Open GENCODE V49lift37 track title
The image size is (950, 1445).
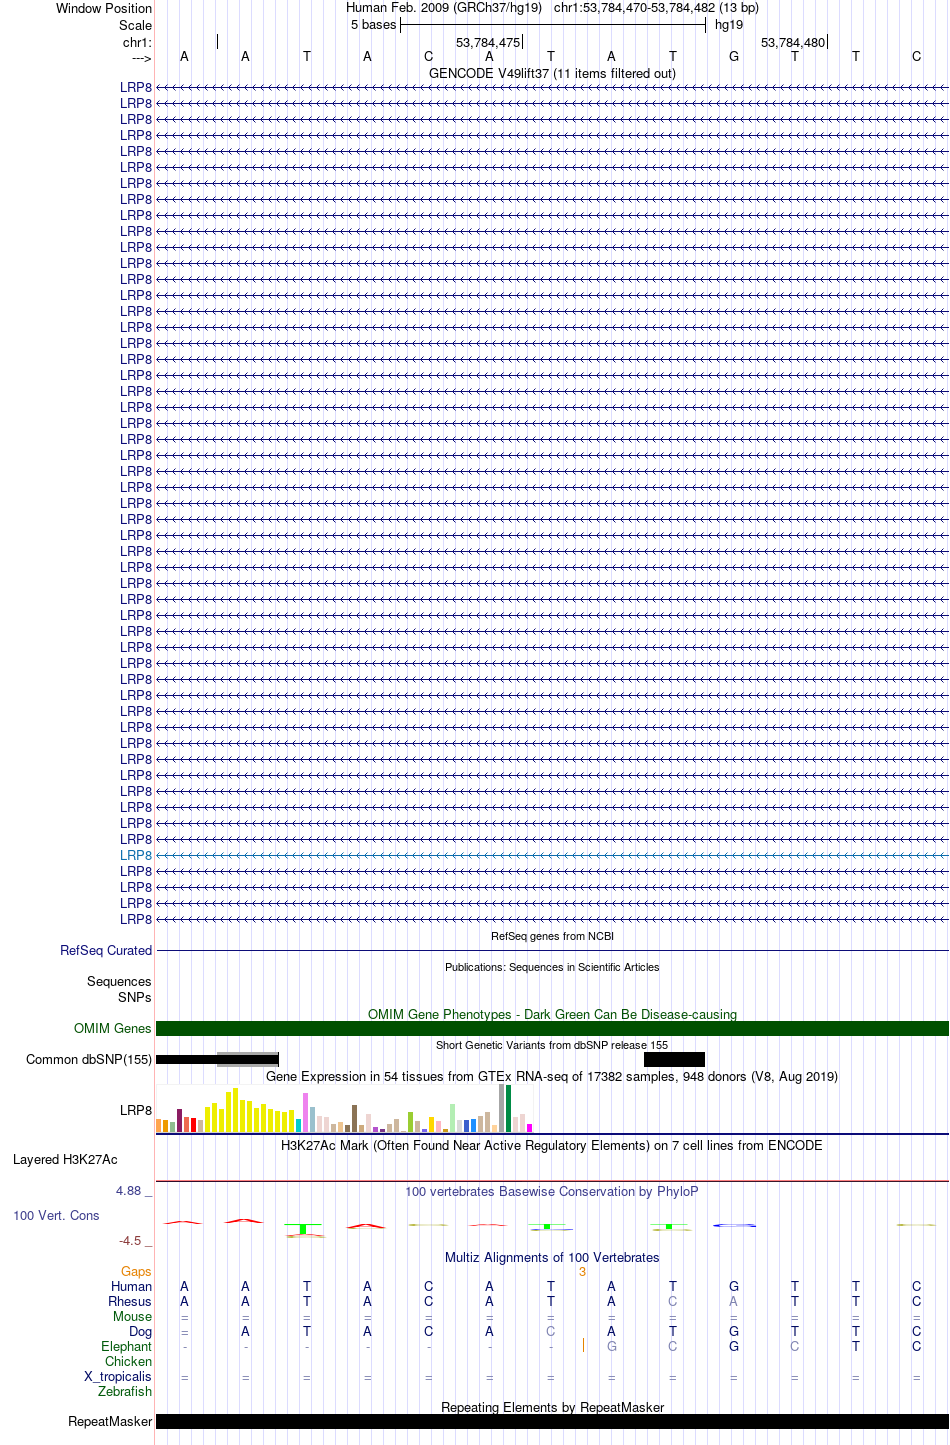pos(552,73)
